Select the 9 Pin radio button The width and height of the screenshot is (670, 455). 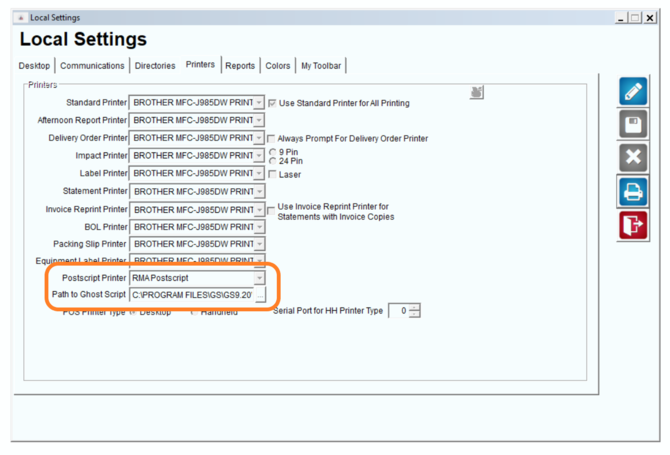pos(273,152)
